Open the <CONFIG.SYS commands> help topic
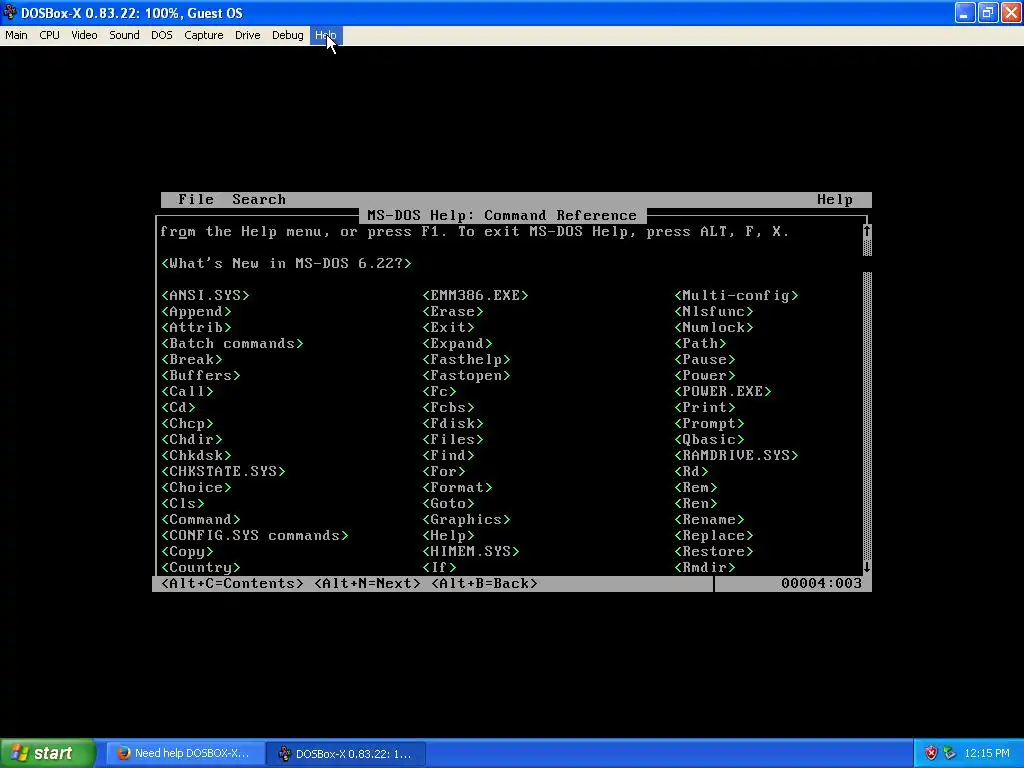This screenshot has height=768, width=1024. click(254, 536)
